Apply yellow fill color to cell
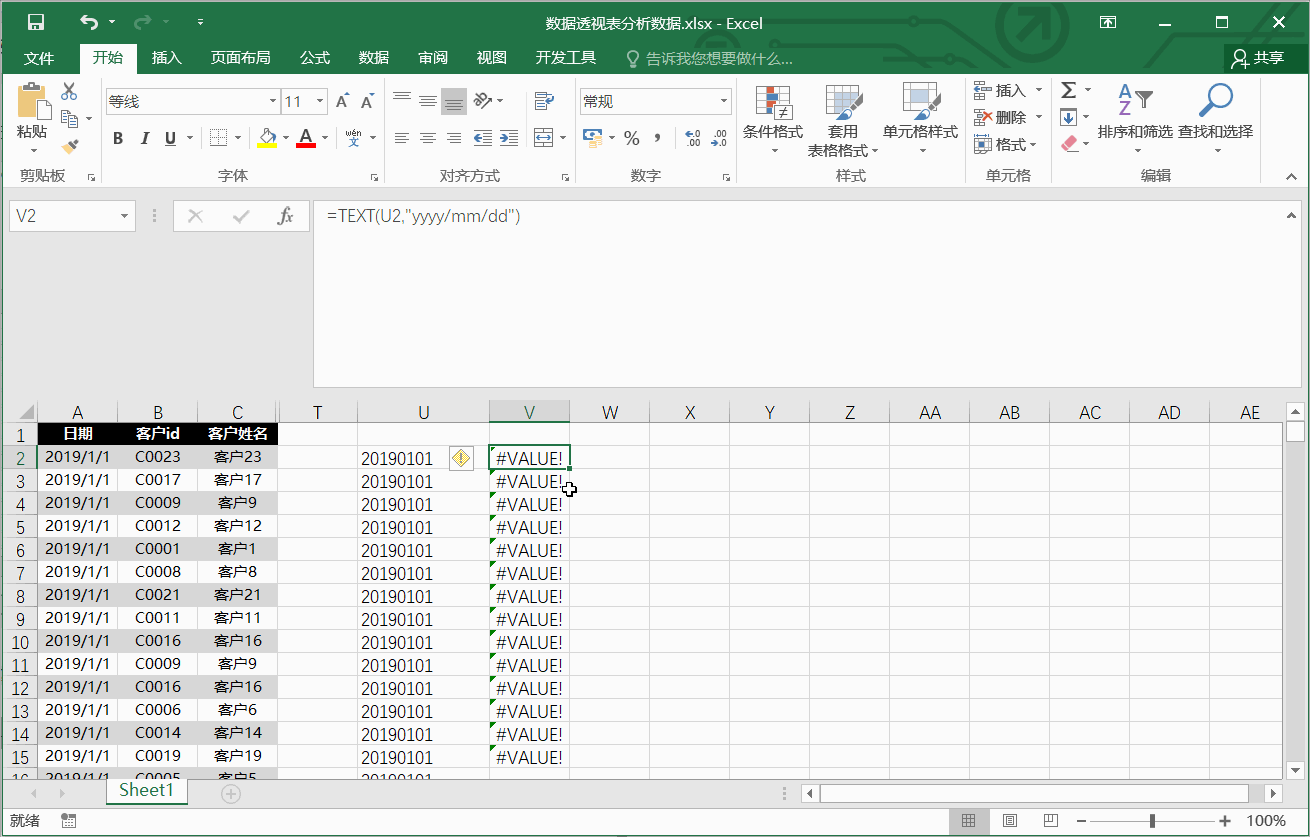Viewport: 1310px width, 837px height. pyautogui.click(x=267, y=138)
